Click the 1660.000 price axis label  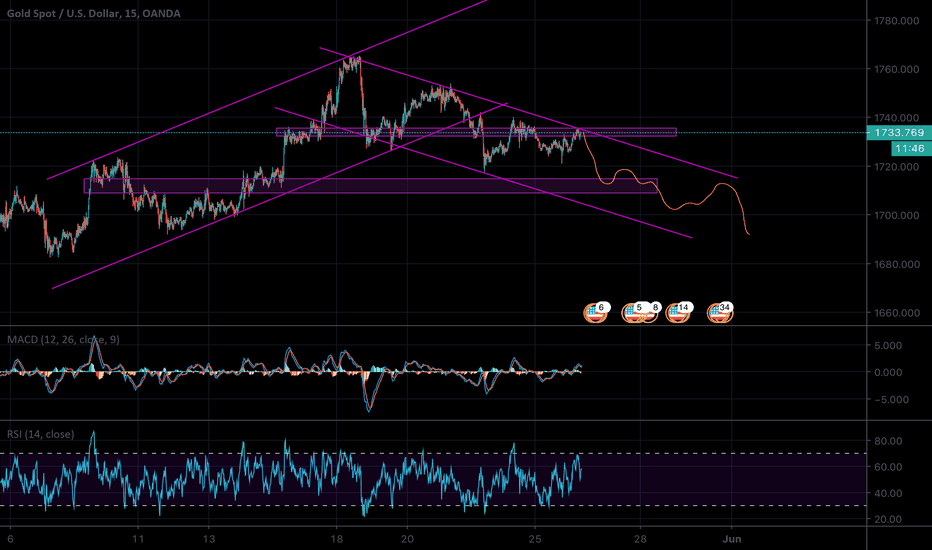coord(896,313)
